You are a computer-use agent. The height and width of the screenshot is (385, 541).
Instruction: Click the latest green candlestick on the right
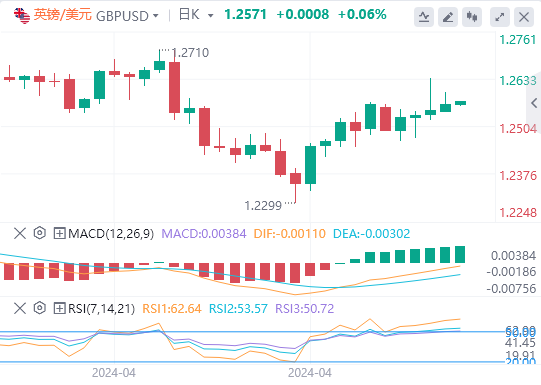pyautogui.click(x=461, y=103)
